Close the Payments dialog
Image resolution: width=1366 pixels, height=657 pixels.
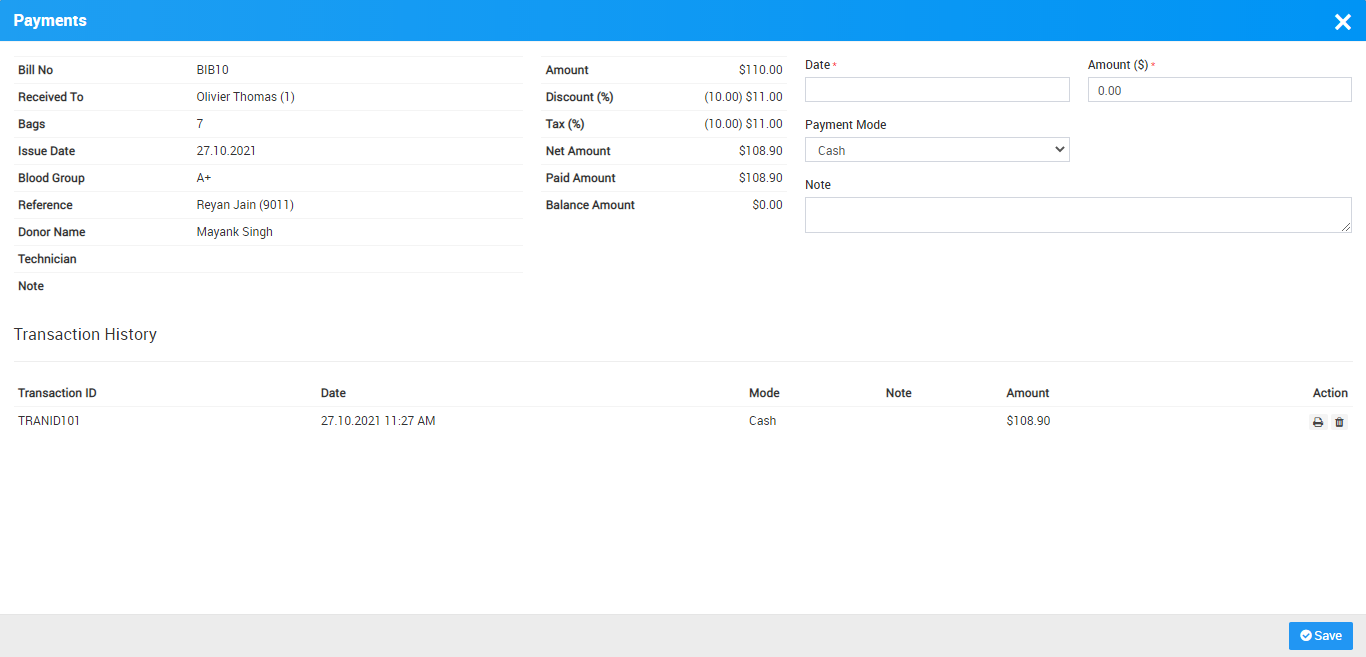point(1343,22)
